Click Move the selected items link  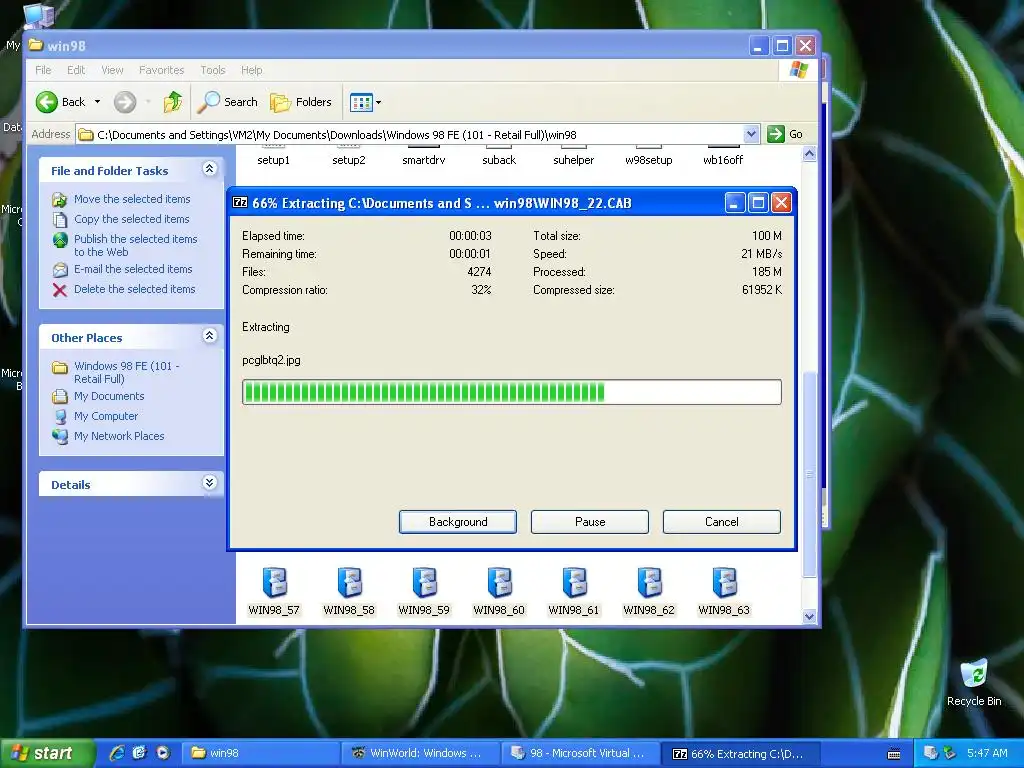(132, 199)
